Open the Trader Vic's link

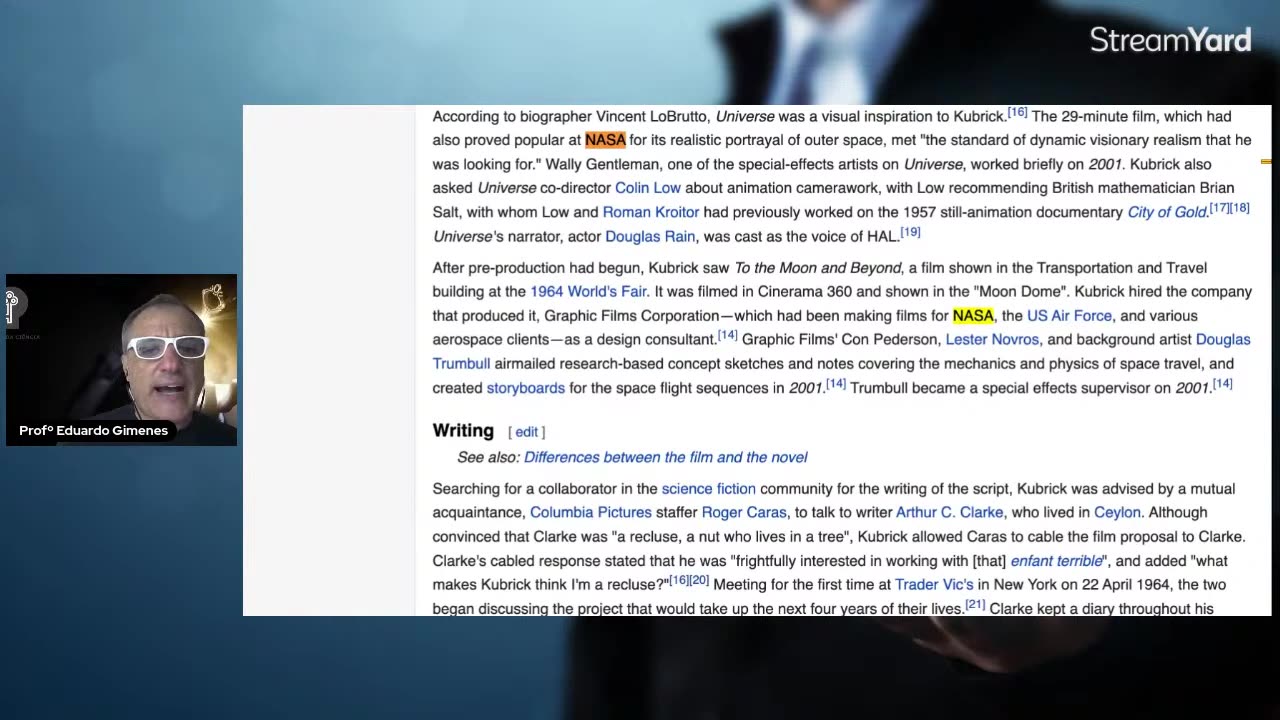934,585
